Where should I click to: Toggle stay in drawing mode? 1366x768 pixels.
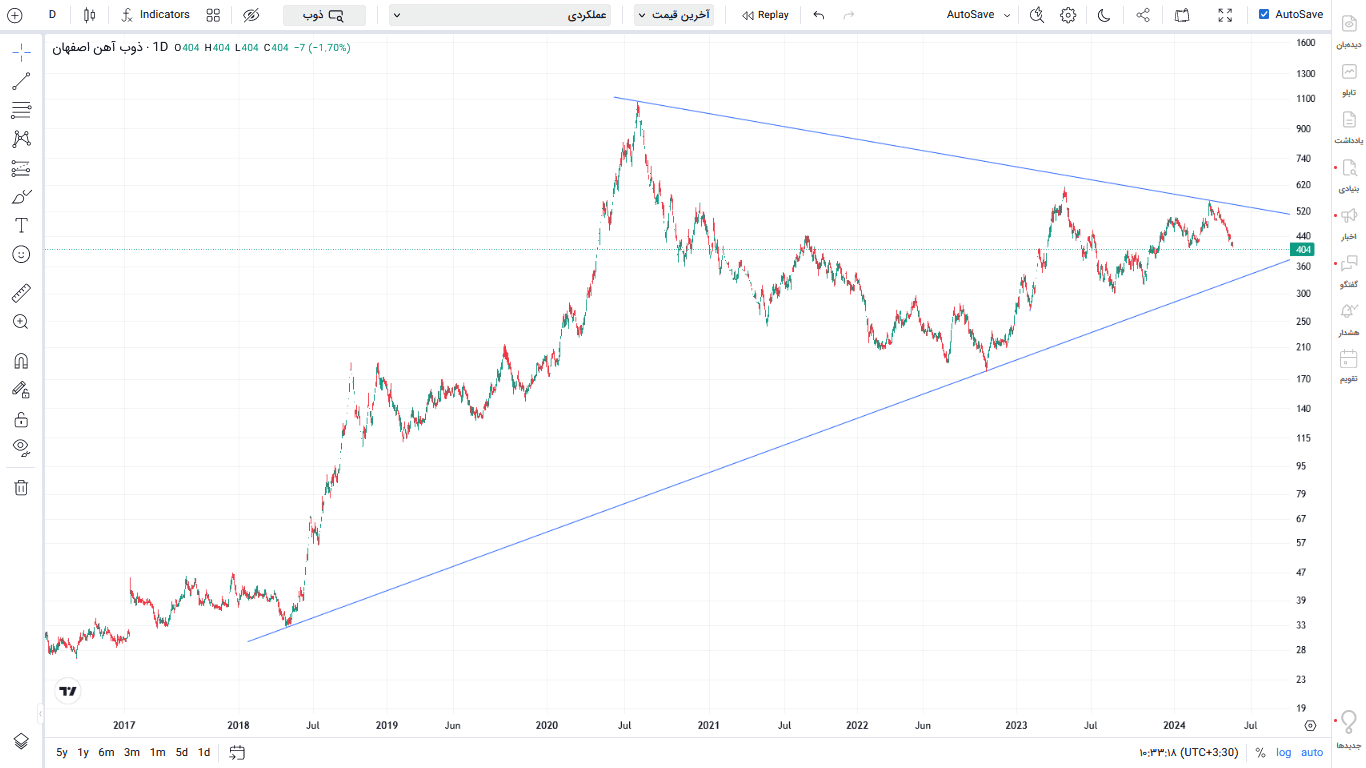pos(21,390)
